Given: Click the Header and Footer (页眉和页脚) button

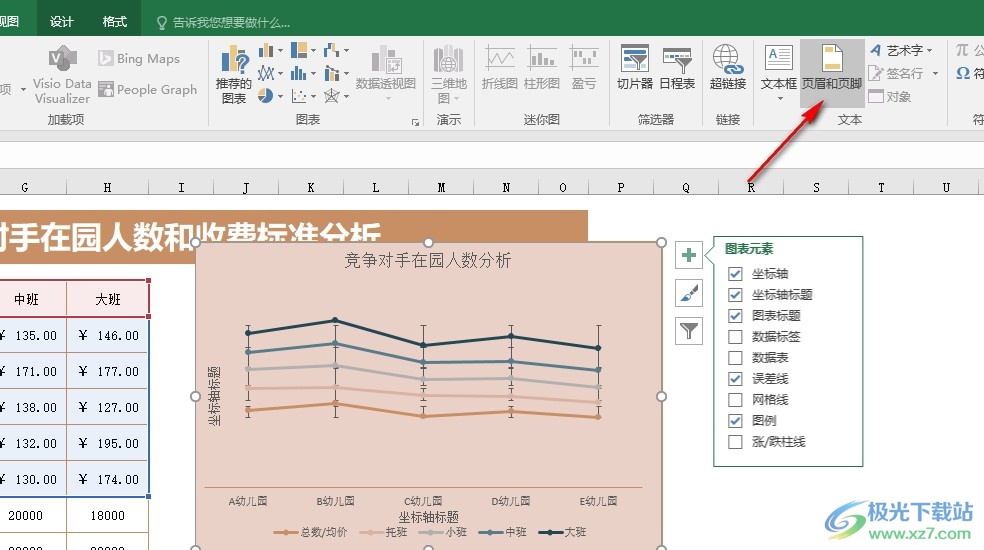Looking at the screenshot, I should pos(831,68).
